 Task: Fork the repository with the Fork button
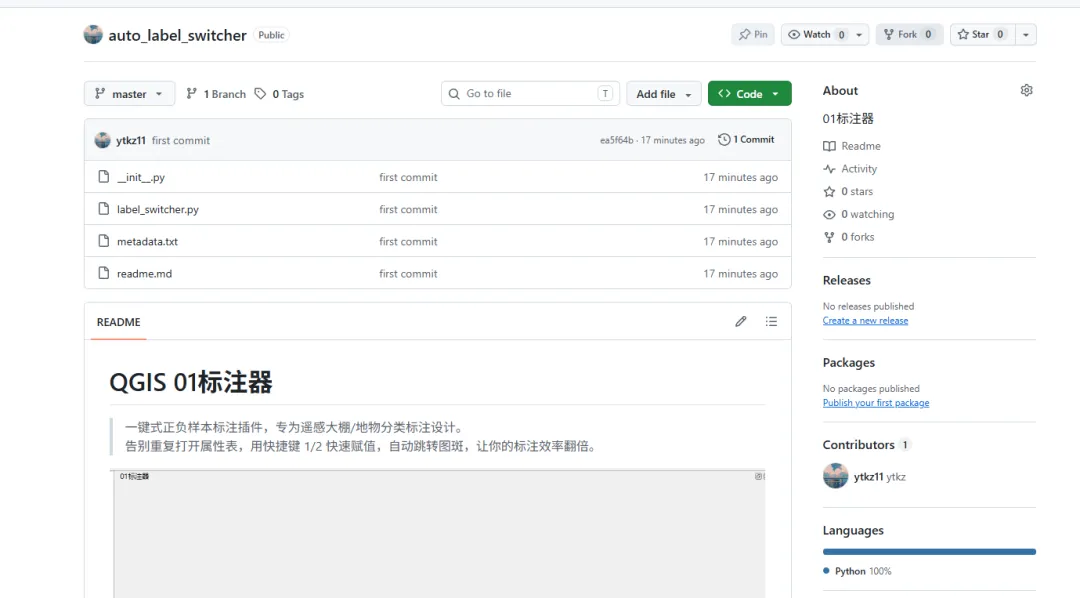[x=908, y=34]
